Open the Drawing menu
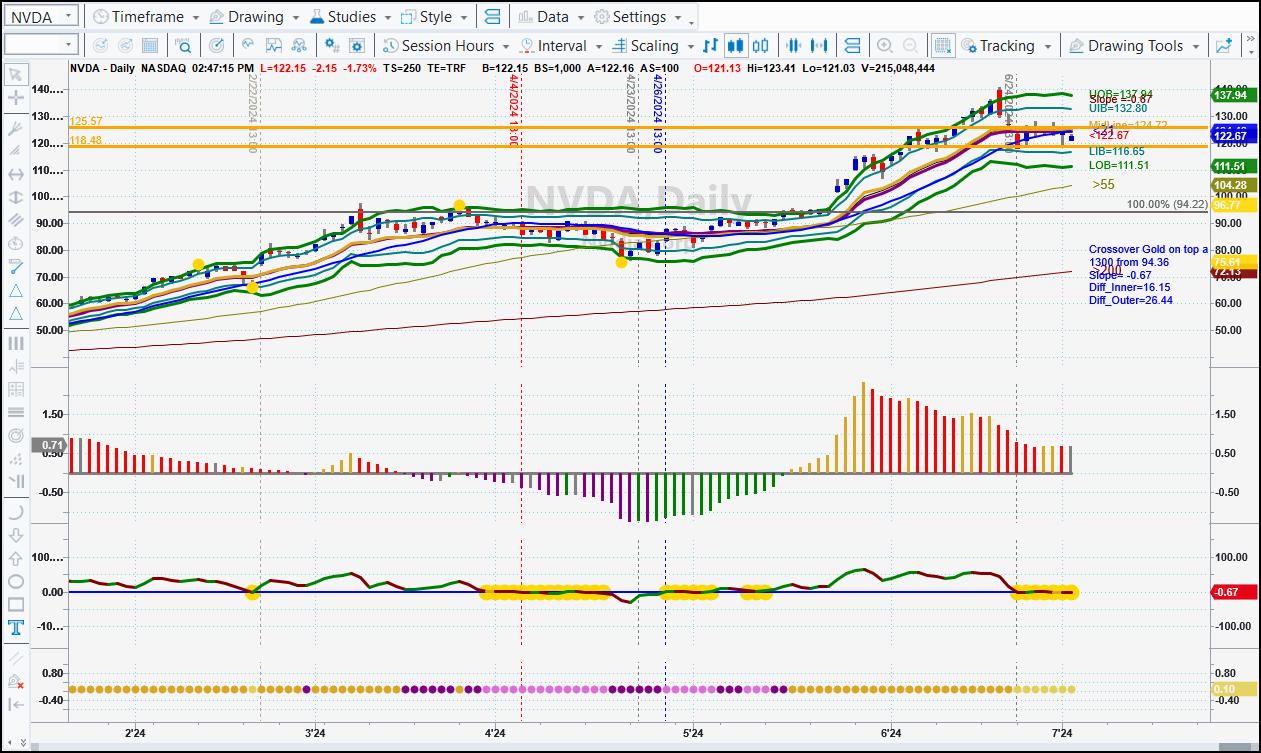 click(x=254, y=17)
